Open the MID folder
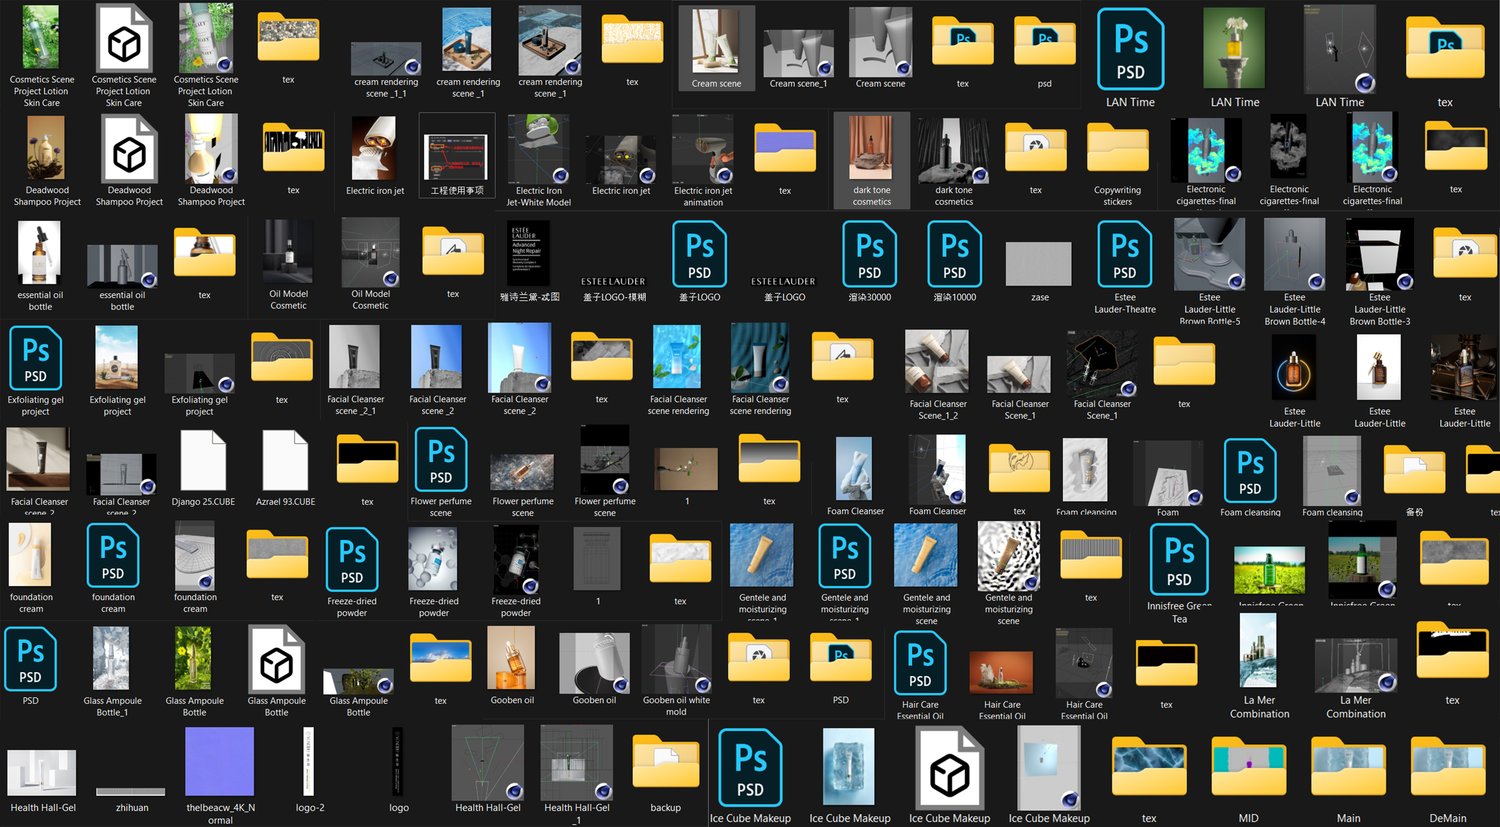Viewport: 1500px width, 827px height. (x=1249, y=766)
